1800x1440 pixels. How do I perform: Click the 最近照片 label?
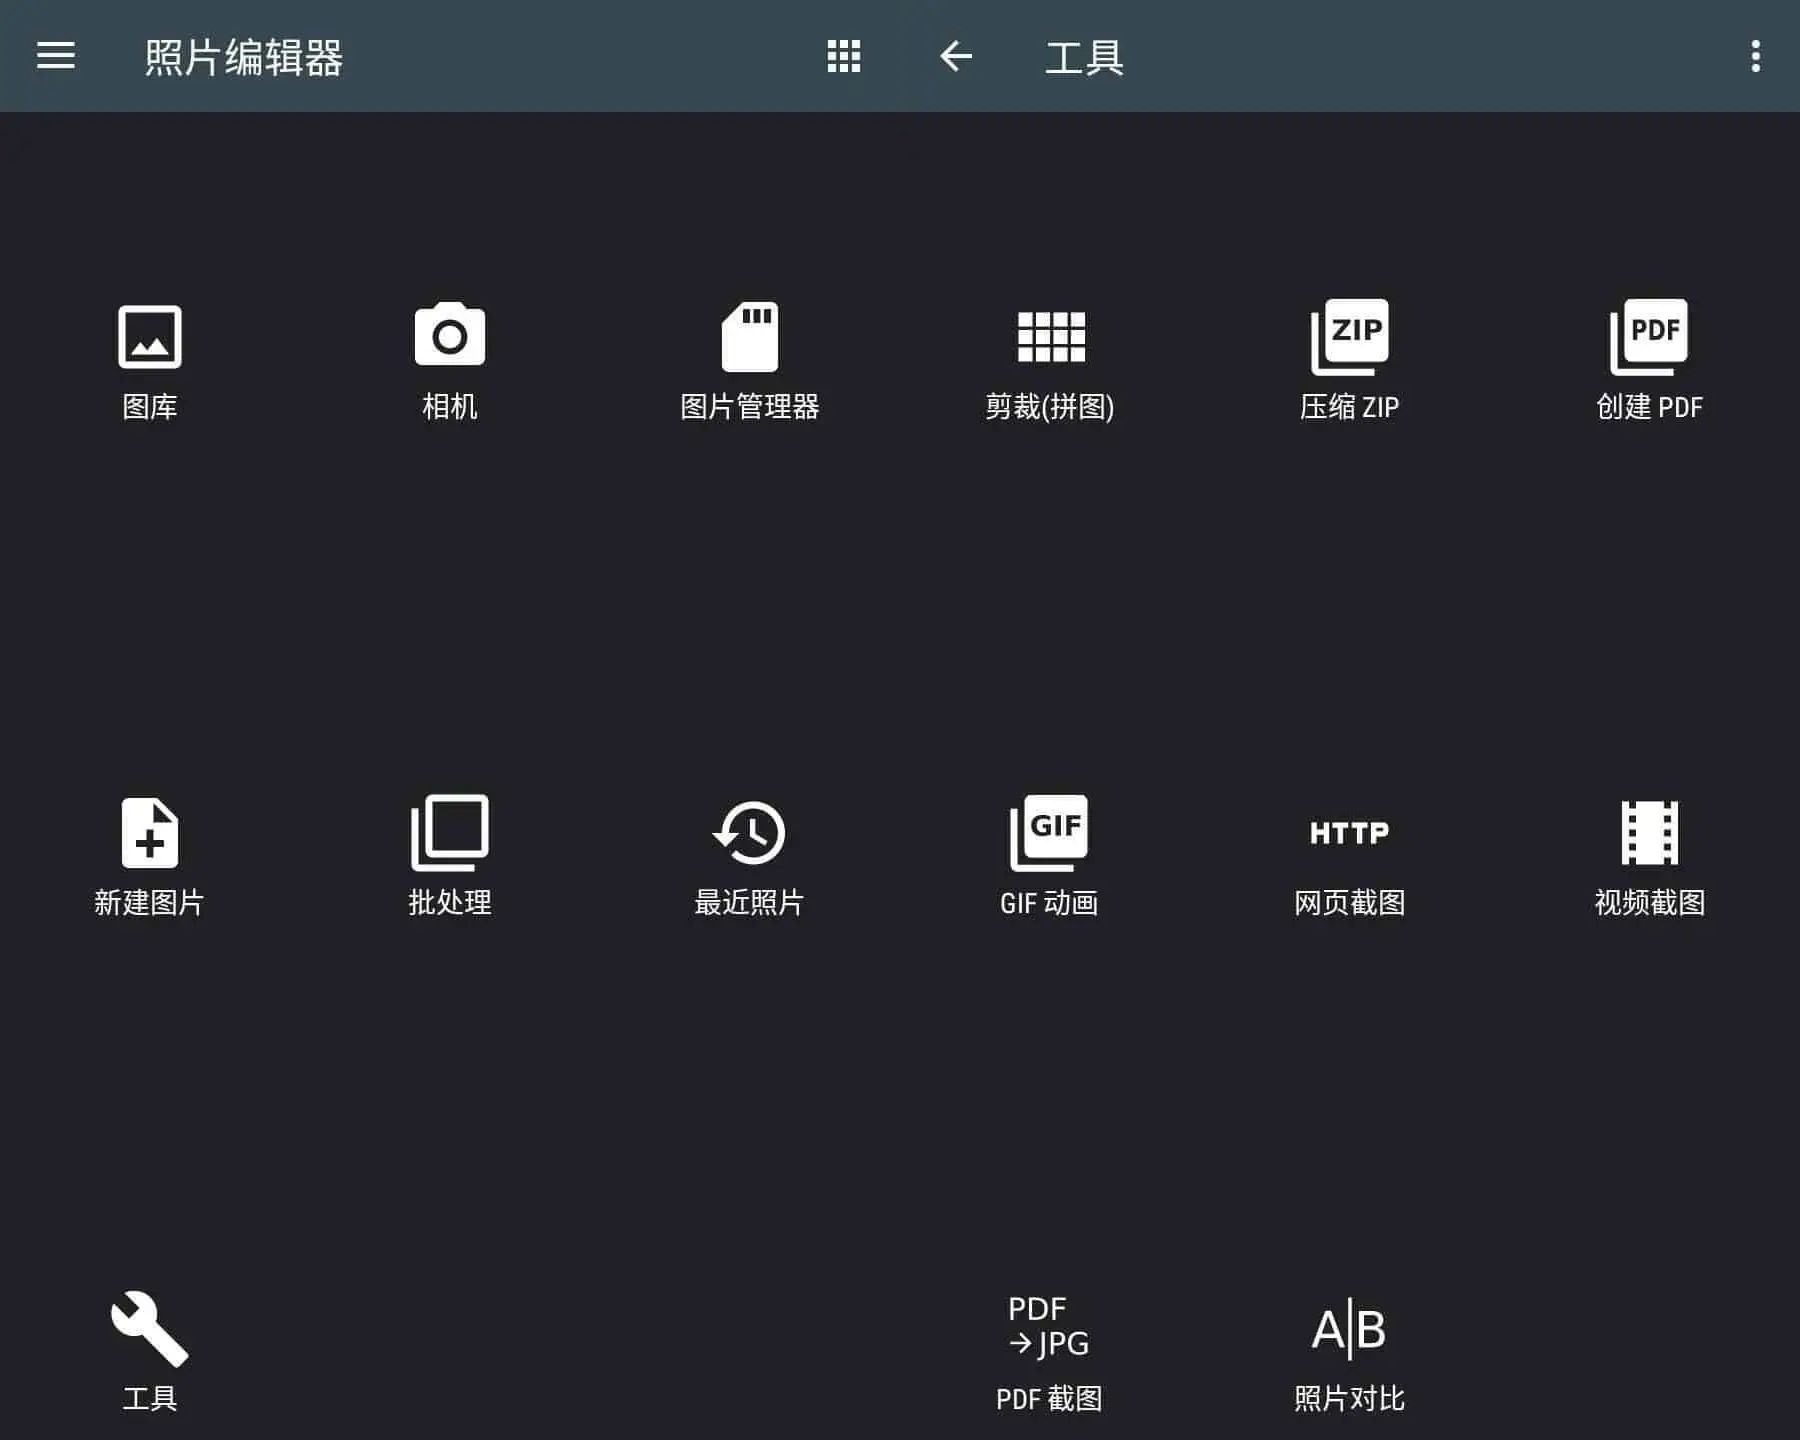point(750,902)
